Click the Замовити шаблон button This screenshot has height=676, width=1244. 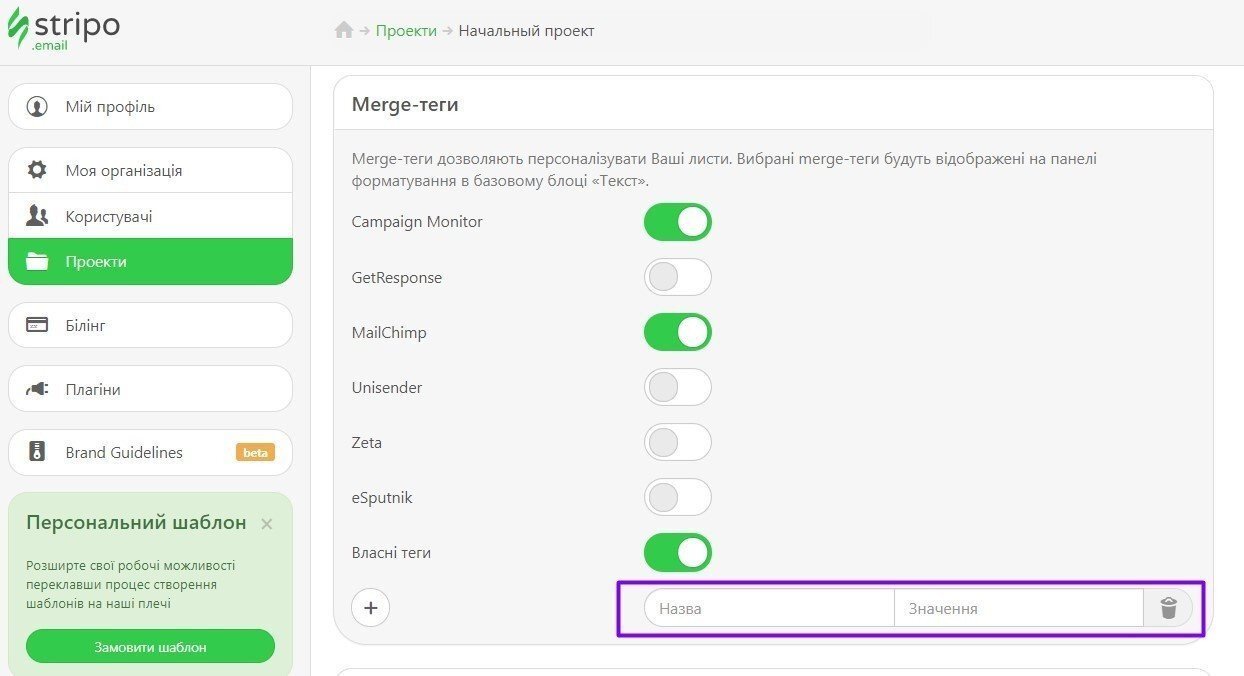coord(150,647)
